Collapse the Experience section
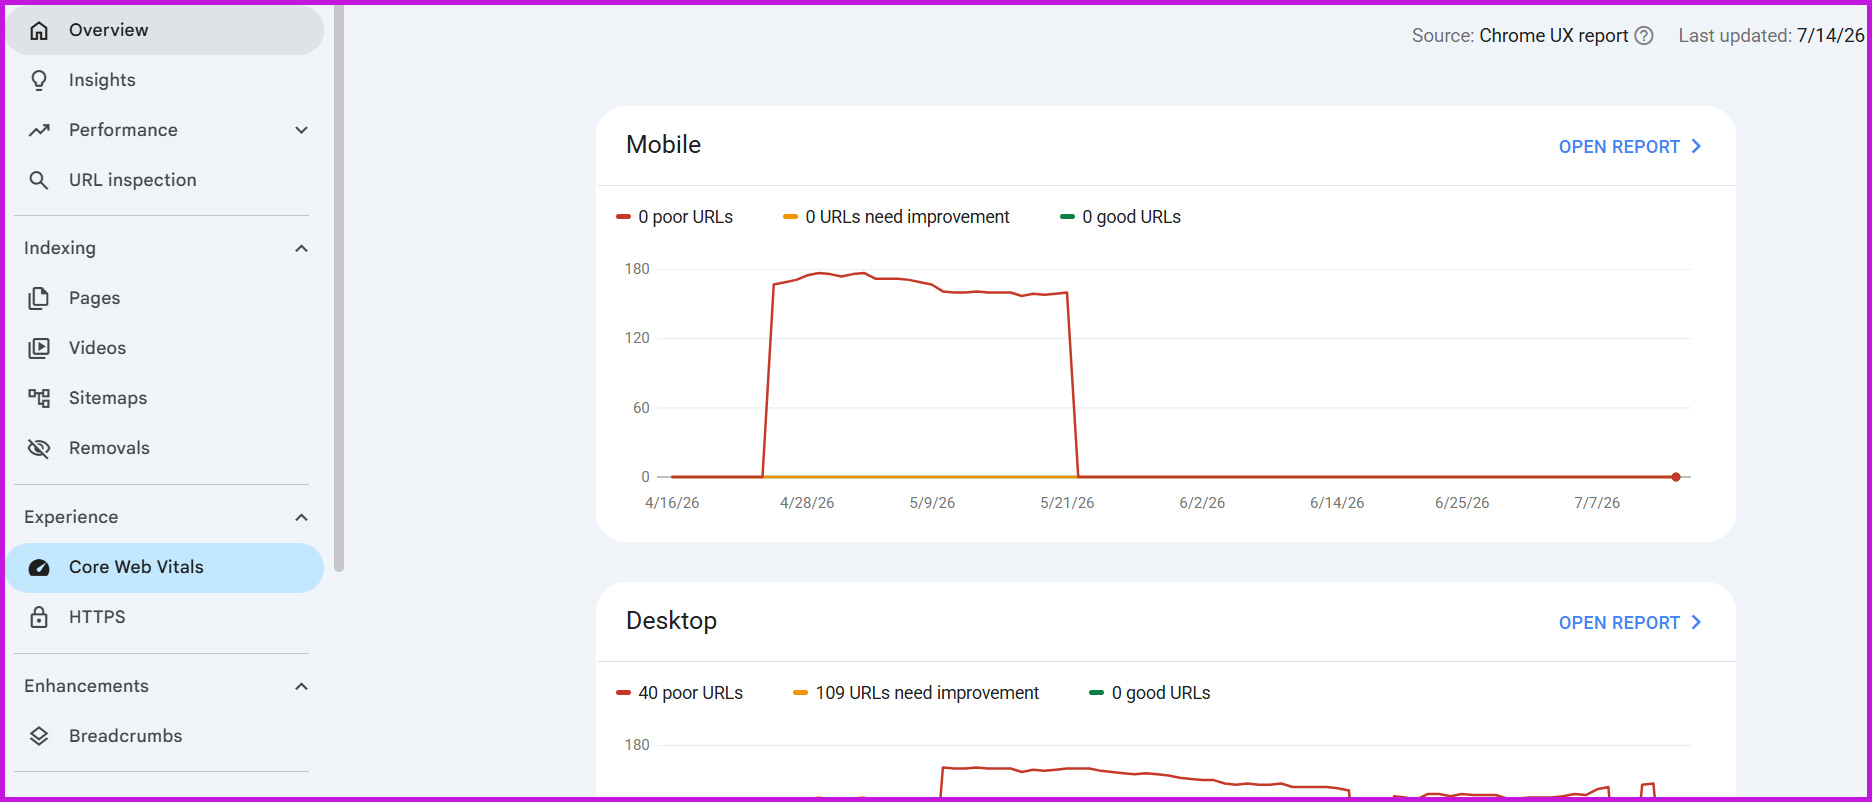1872x802 pixels. (301, 517)
